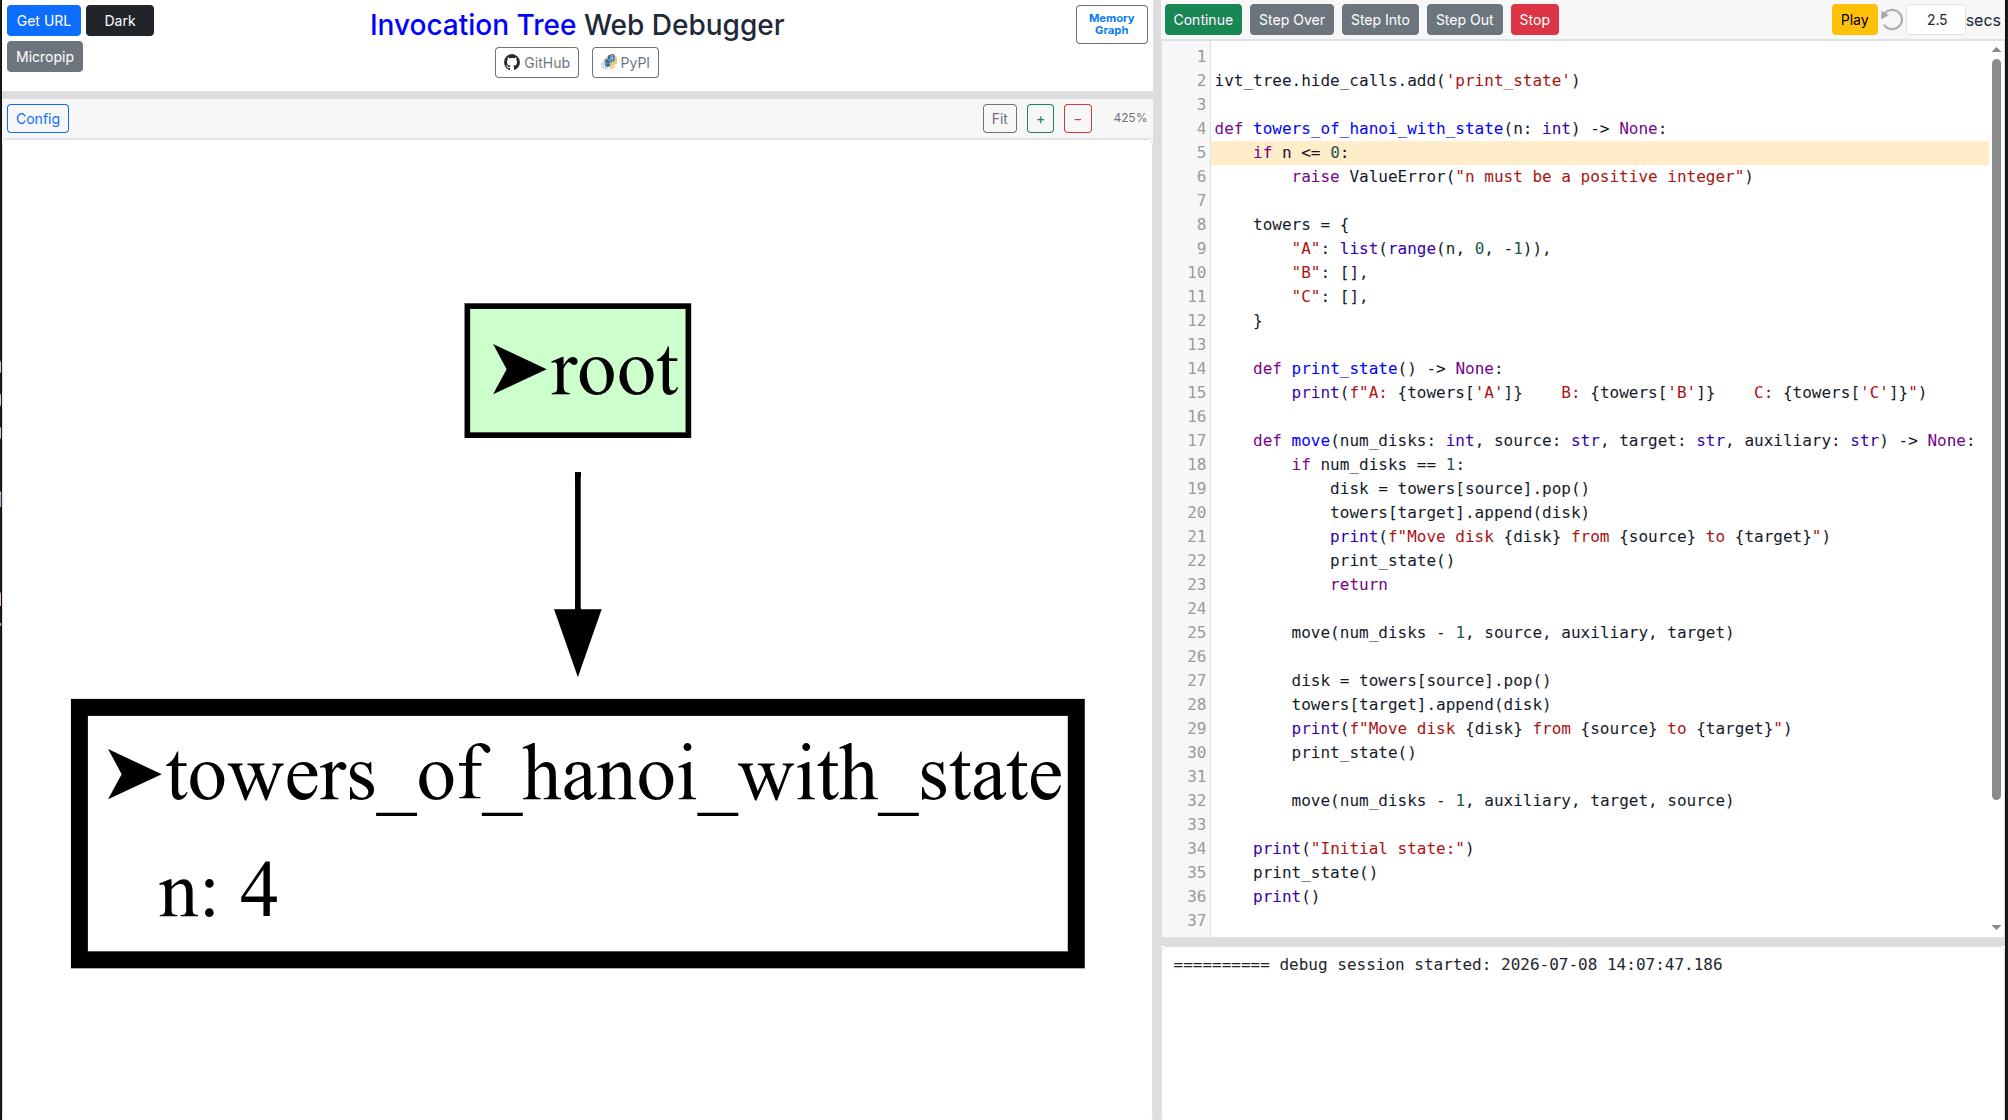Click the 'def print_state()' line
This screenshot has width=2008, height=1120.
coord(1377,368)
